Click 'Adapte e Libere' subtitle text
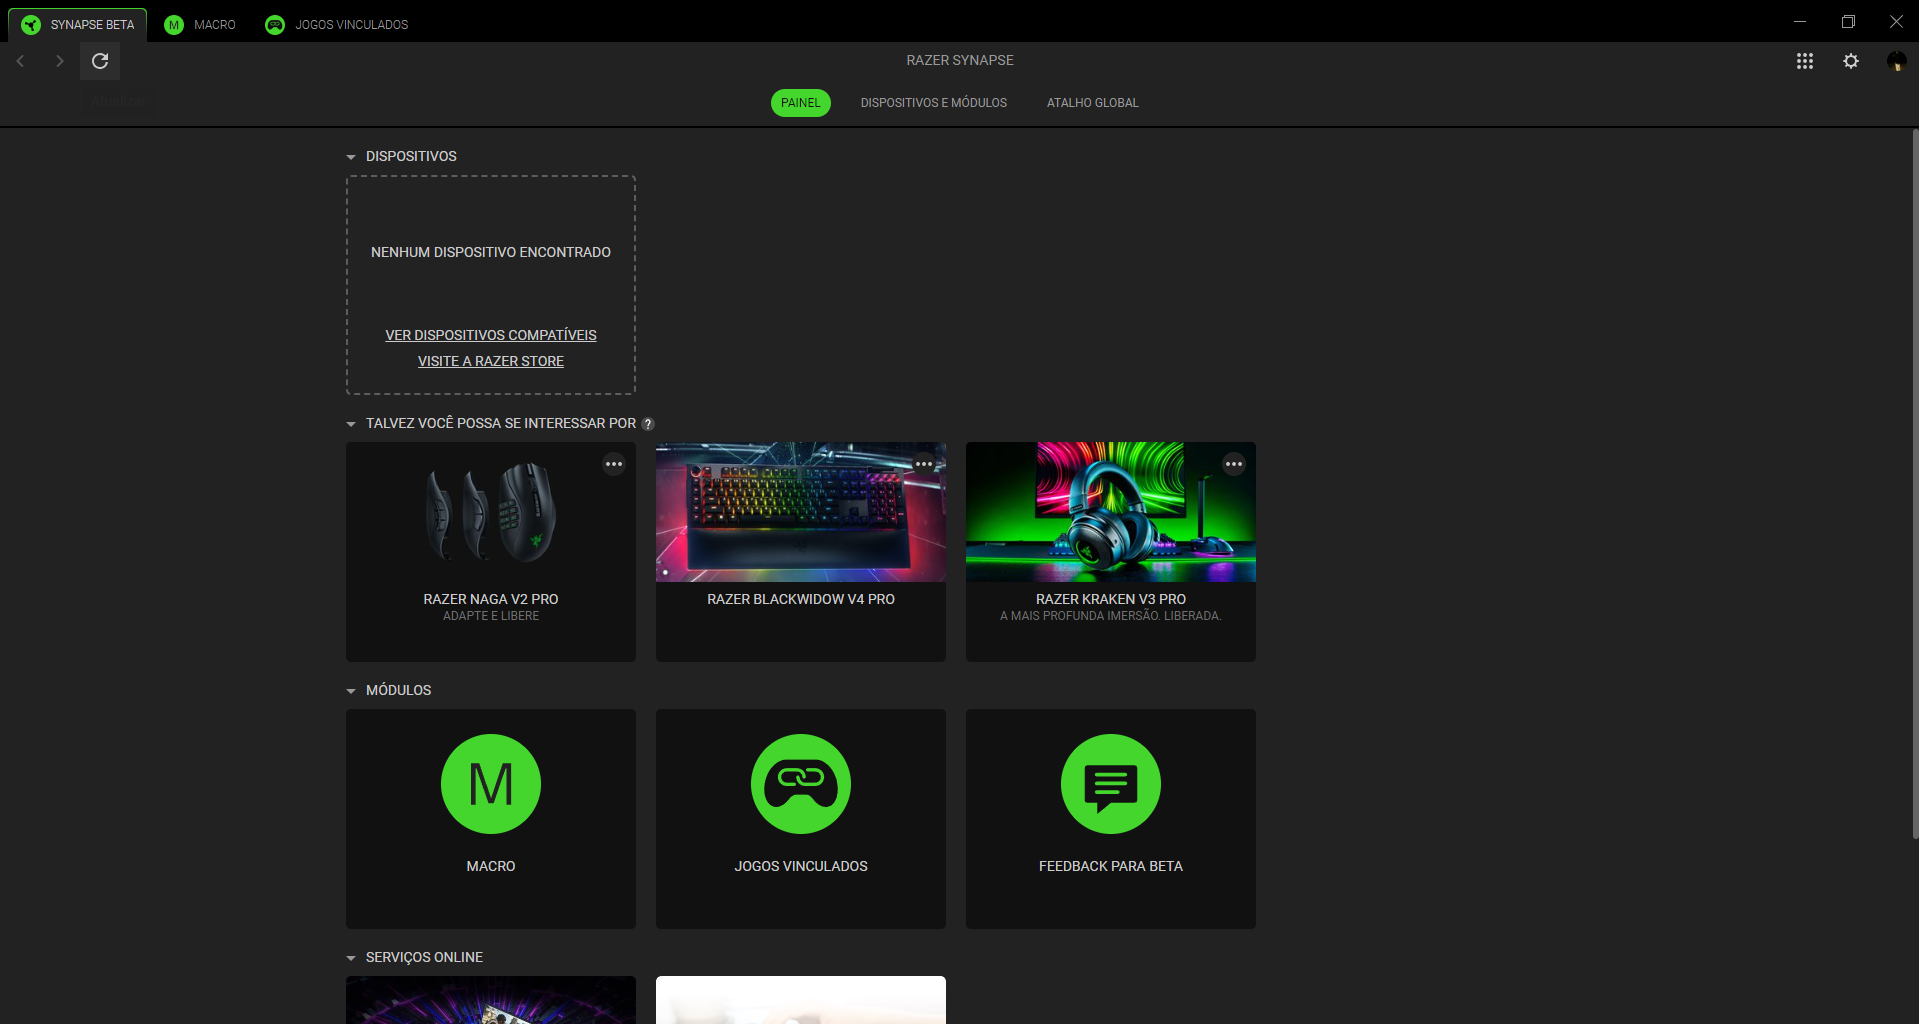Image resolution: width=1919 pixels, height=1024 pixels. (491, 616)
